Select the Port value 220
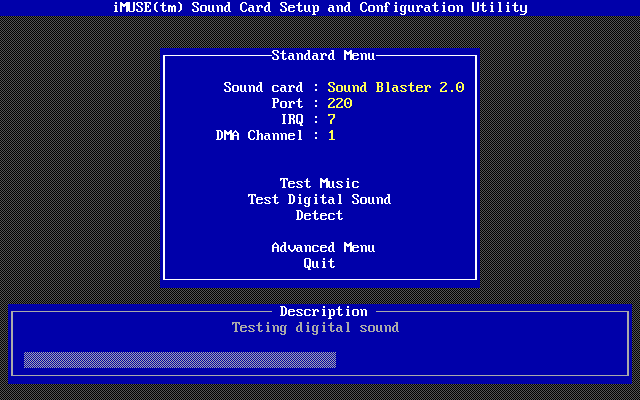Screen dimensions: 640x400 pos(339,104)
